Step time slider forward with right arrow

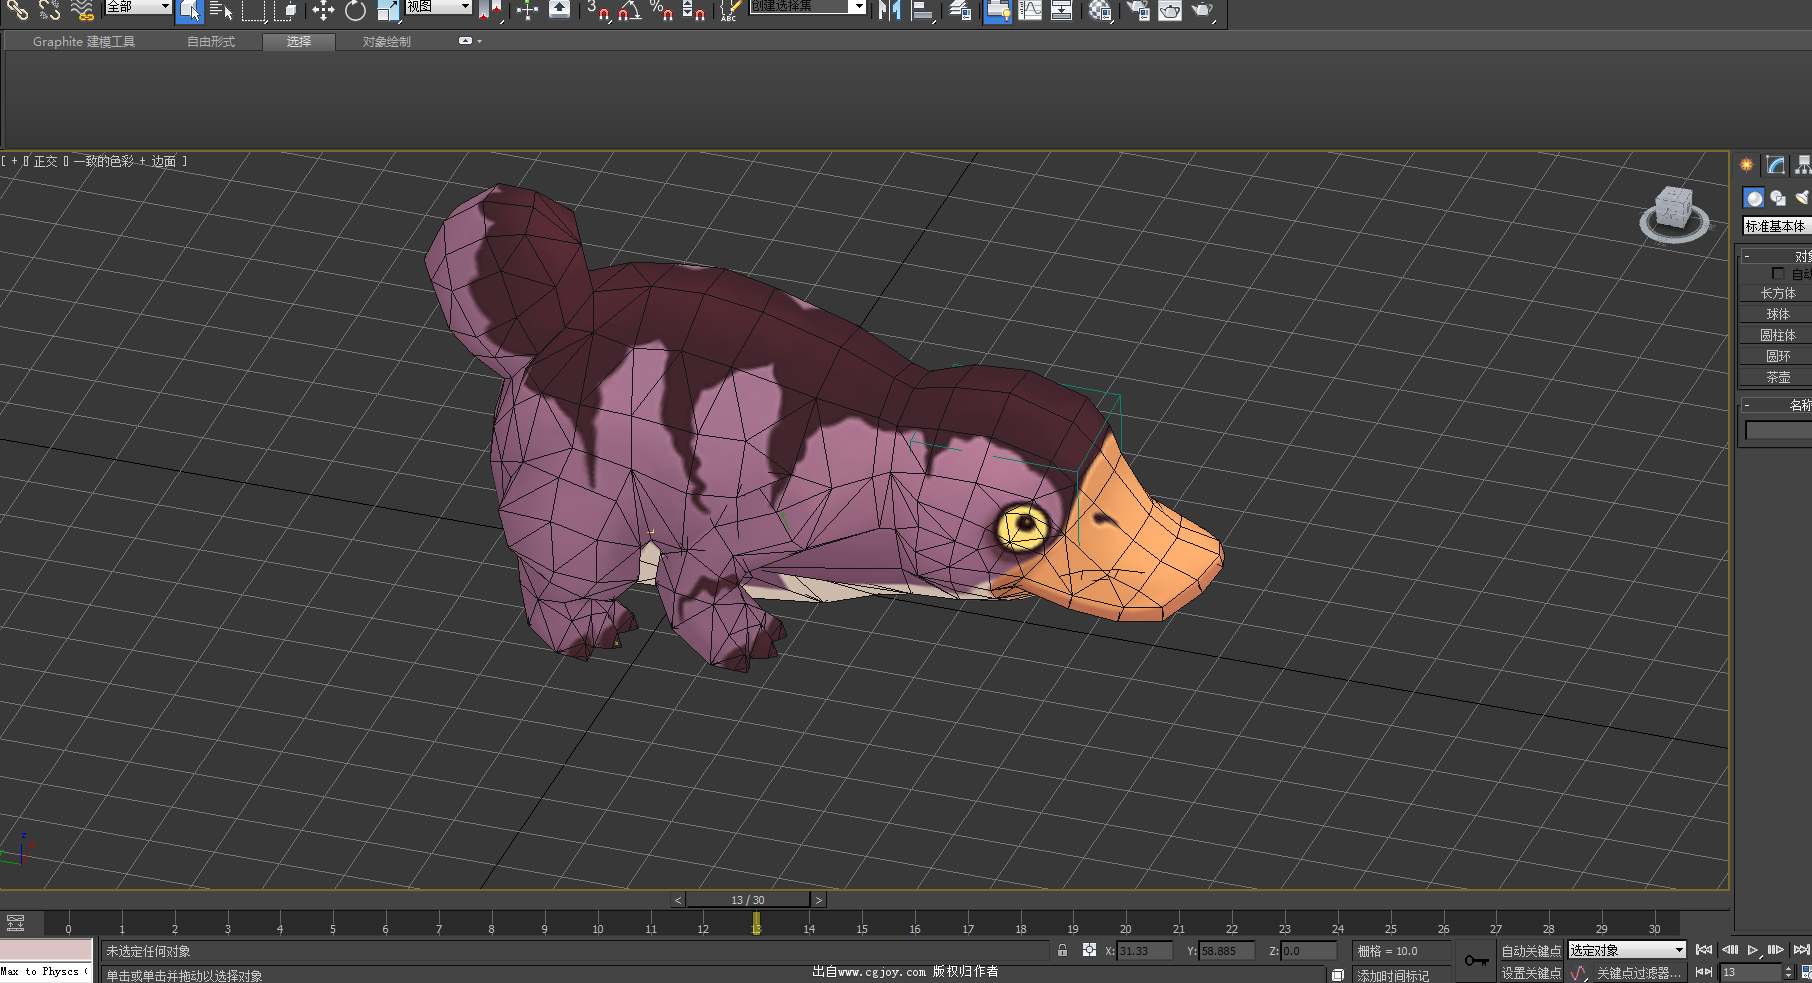pyautogui.click(x=819, y=900)
